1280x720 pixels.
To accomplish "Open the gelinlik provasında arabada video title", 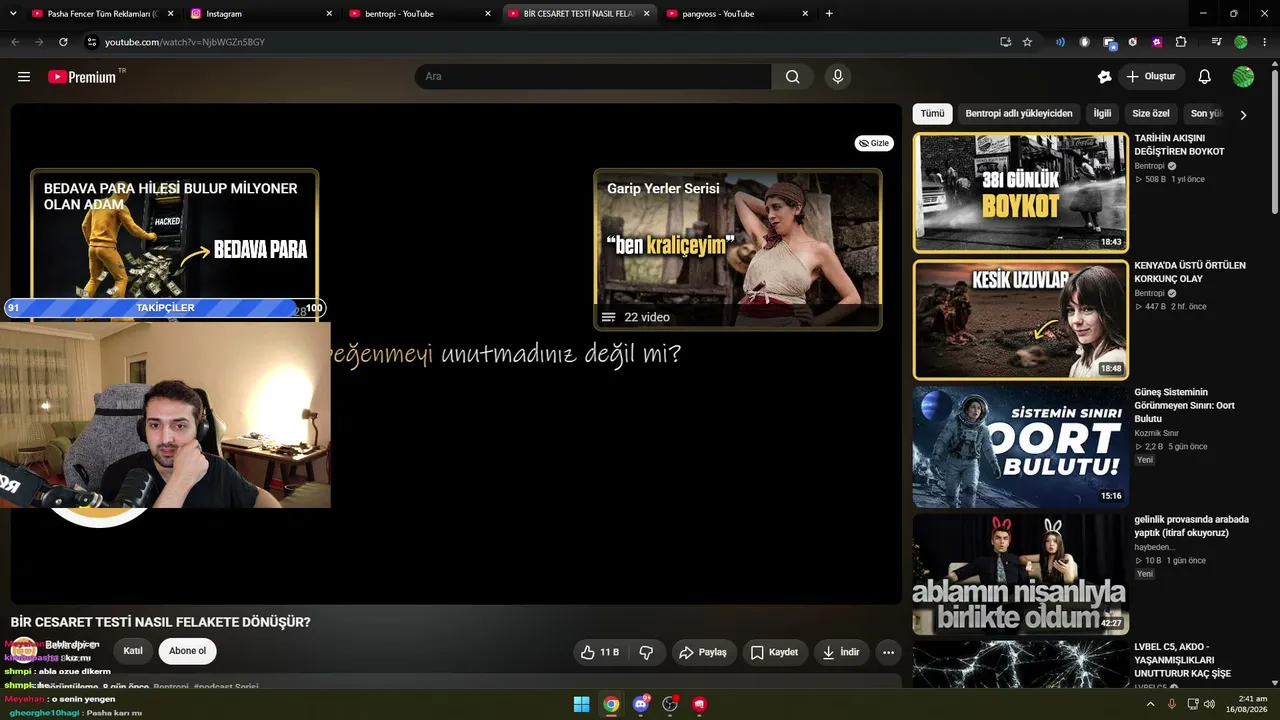I will point(1192,526).
